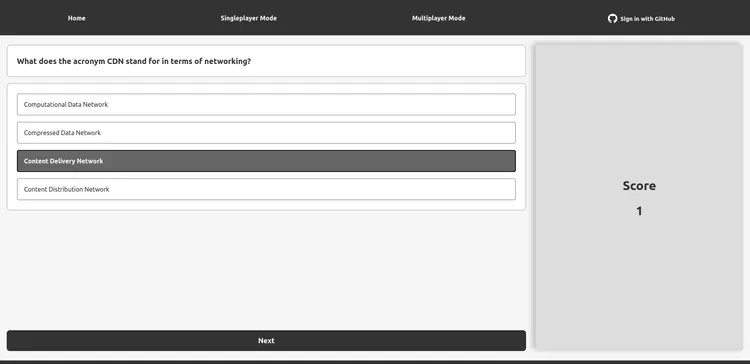Click Next to continue the quiz

(266, 341)
